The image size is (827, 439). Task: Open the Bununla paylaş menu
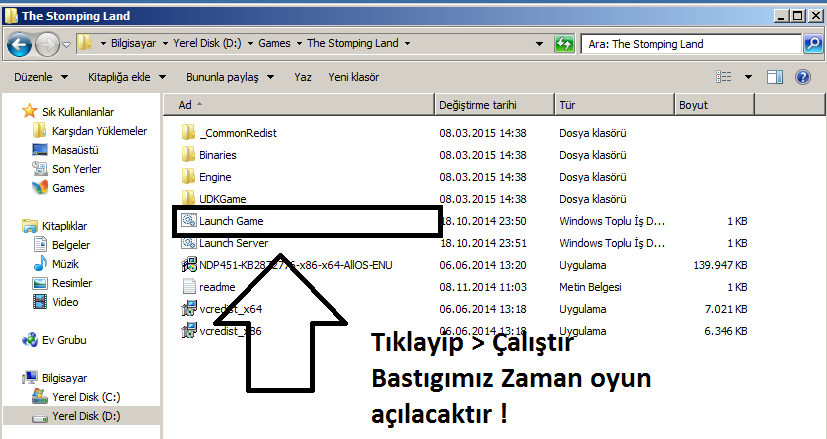click(230, 77)
